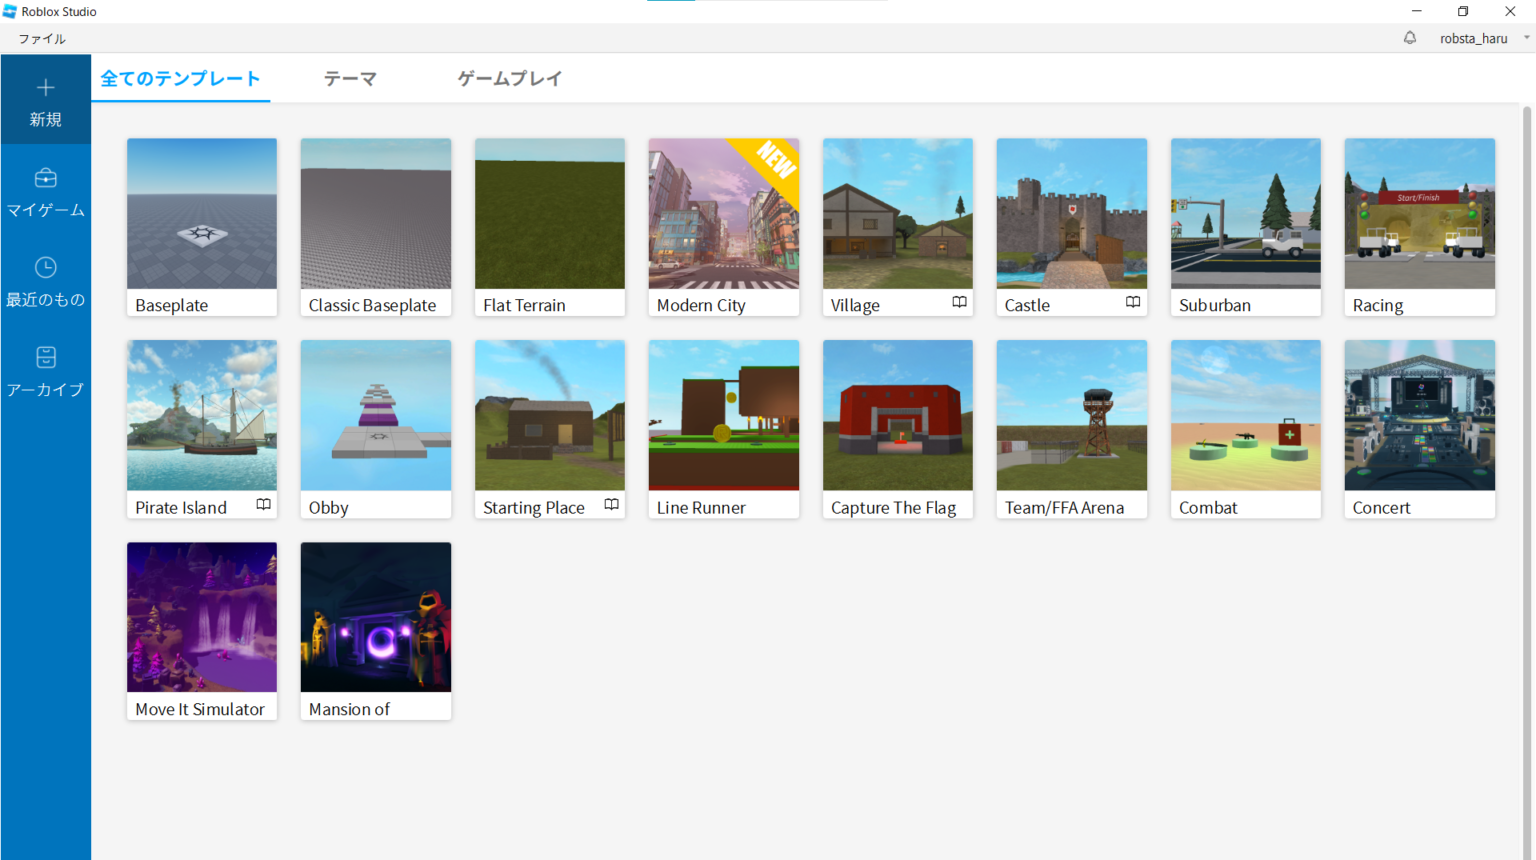
Task: Open the tutorial book icon on Village
Action: click(959, 302)
